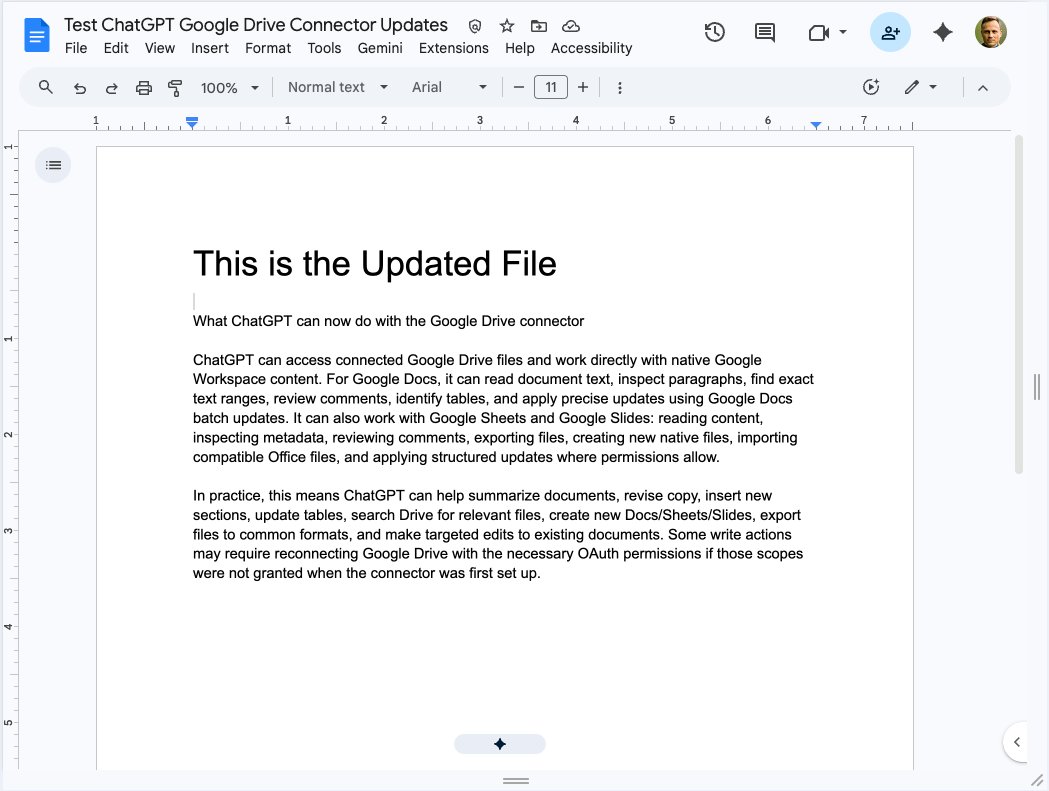Open the 100% zoom dropdown
Screen dimensions: 1049x791
tap(229, 88)
